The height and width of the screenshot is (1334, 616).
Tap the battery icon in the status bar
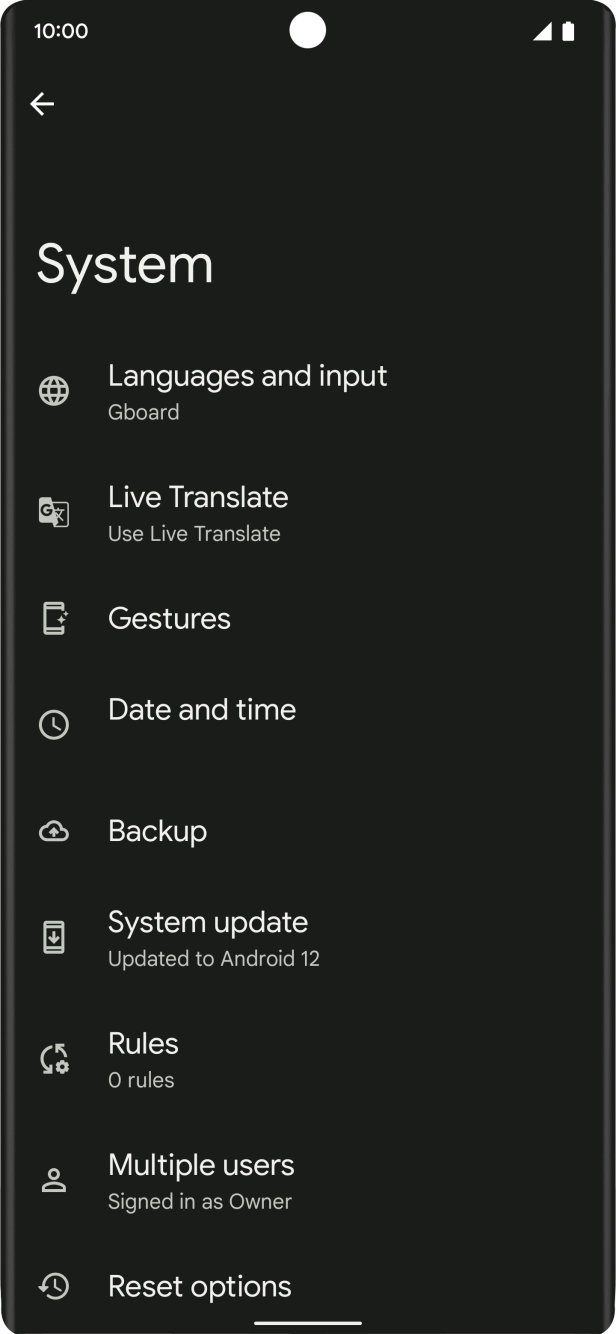(567, 30)
